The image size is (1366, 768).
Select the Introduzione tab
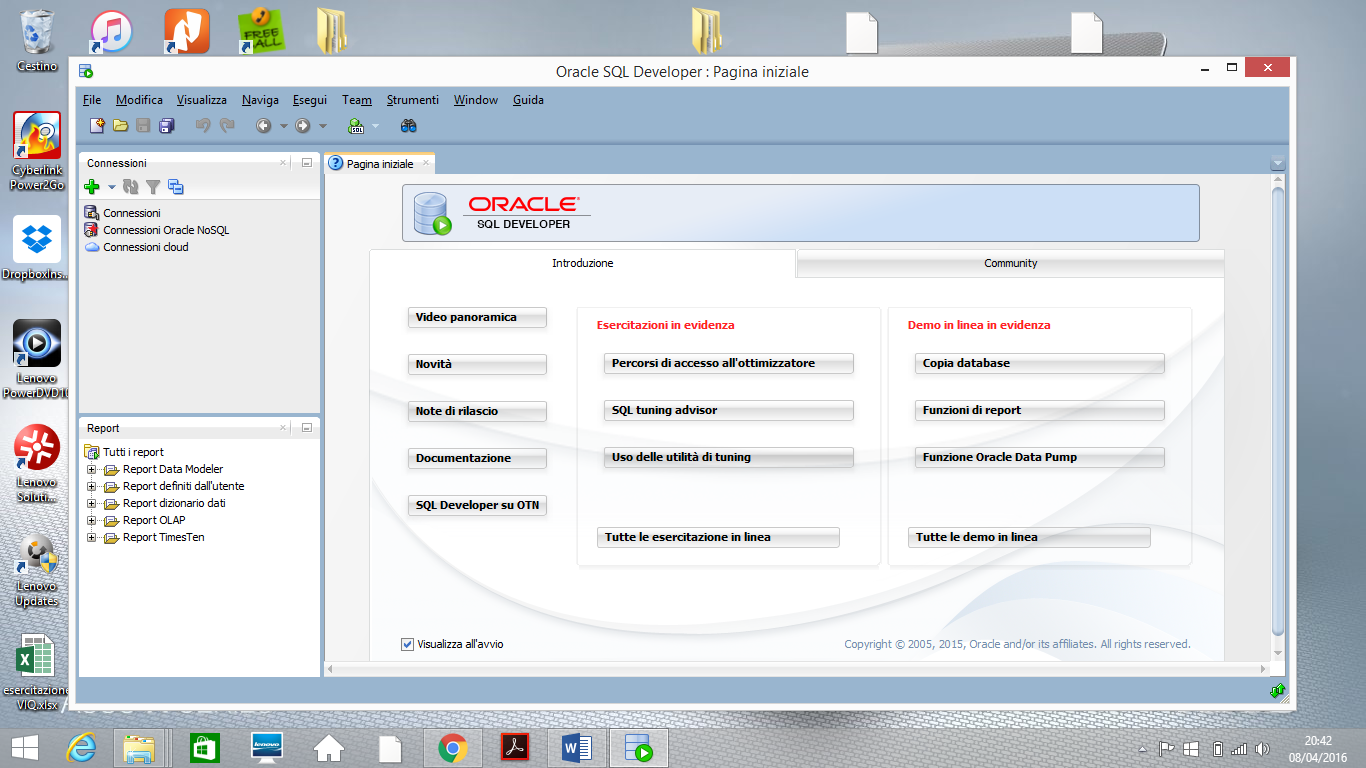pos(583,263)
